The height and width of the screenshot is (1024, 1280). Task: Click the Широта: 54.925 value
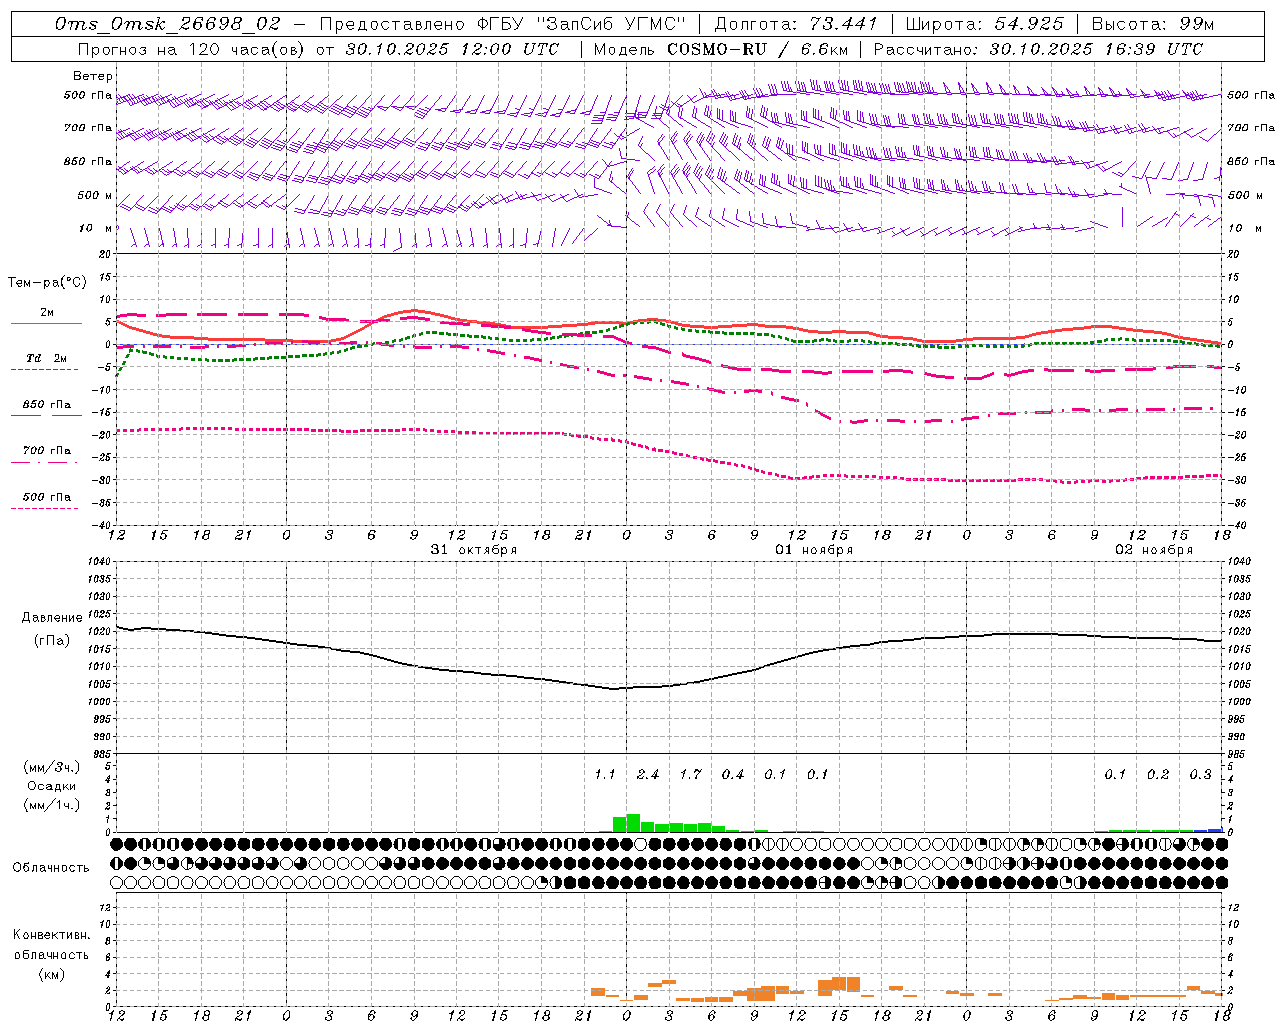tap(984, 24)
